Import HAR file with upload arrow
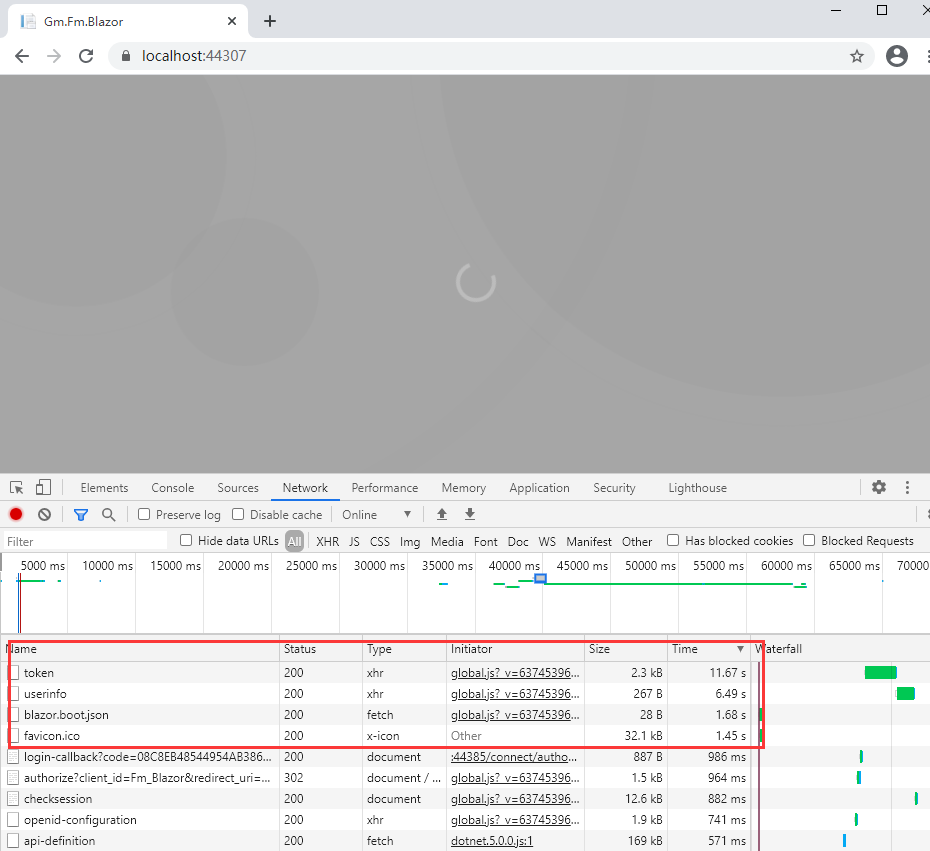This screenshot has width=930, height=851. click(x=442, y=514)
